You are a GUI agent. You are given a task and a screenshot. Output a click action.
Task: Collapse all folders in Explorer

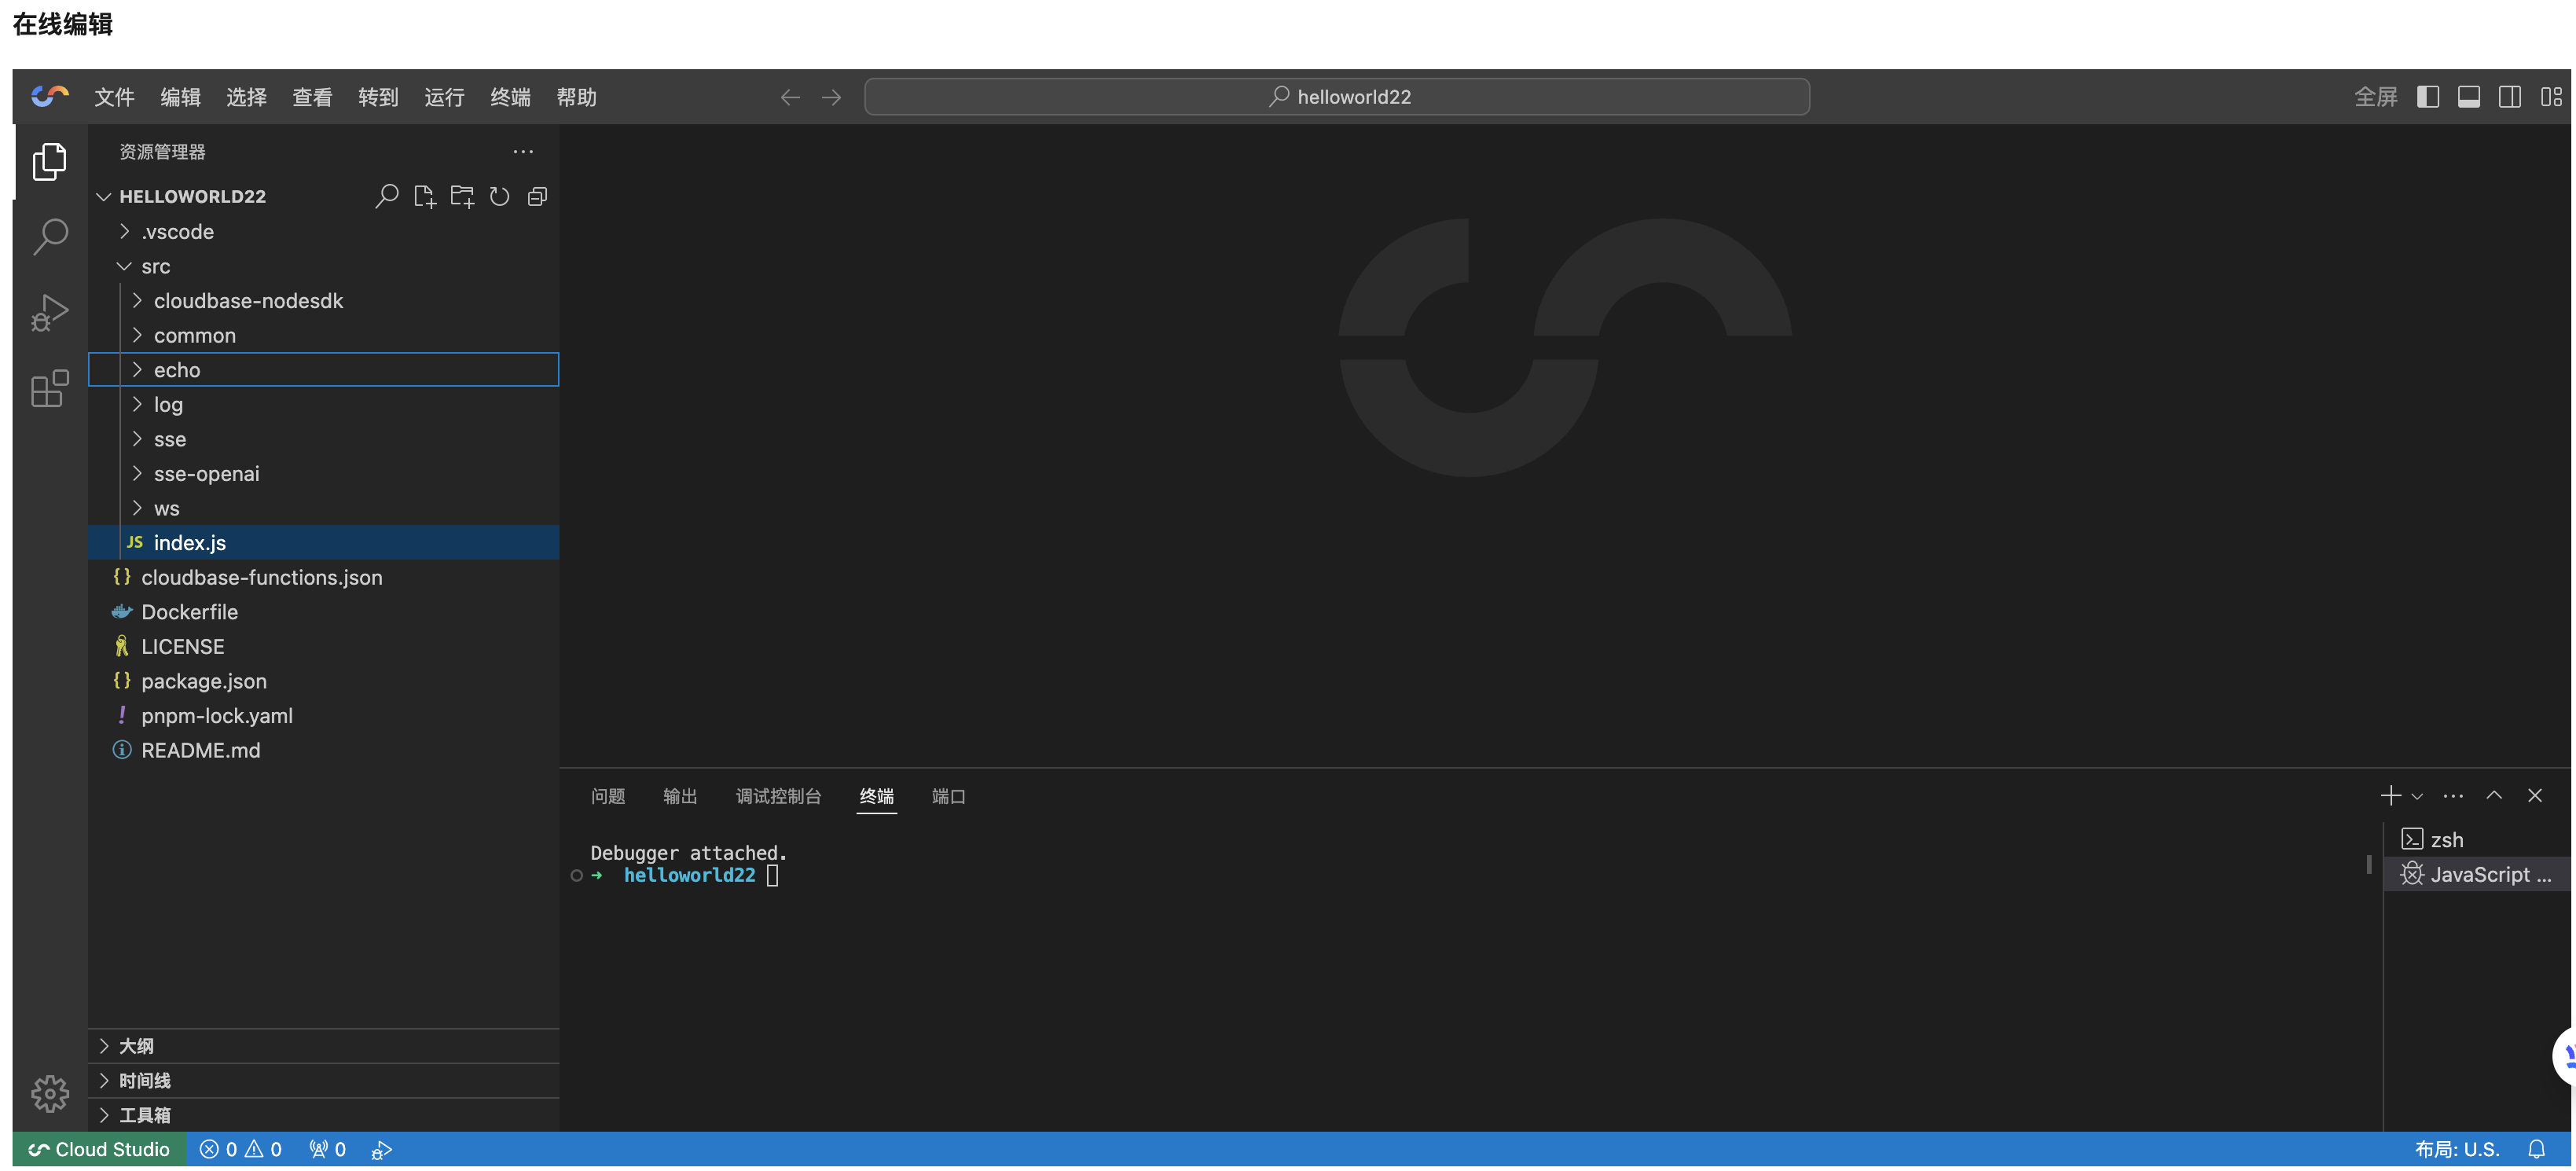(538, 195)
